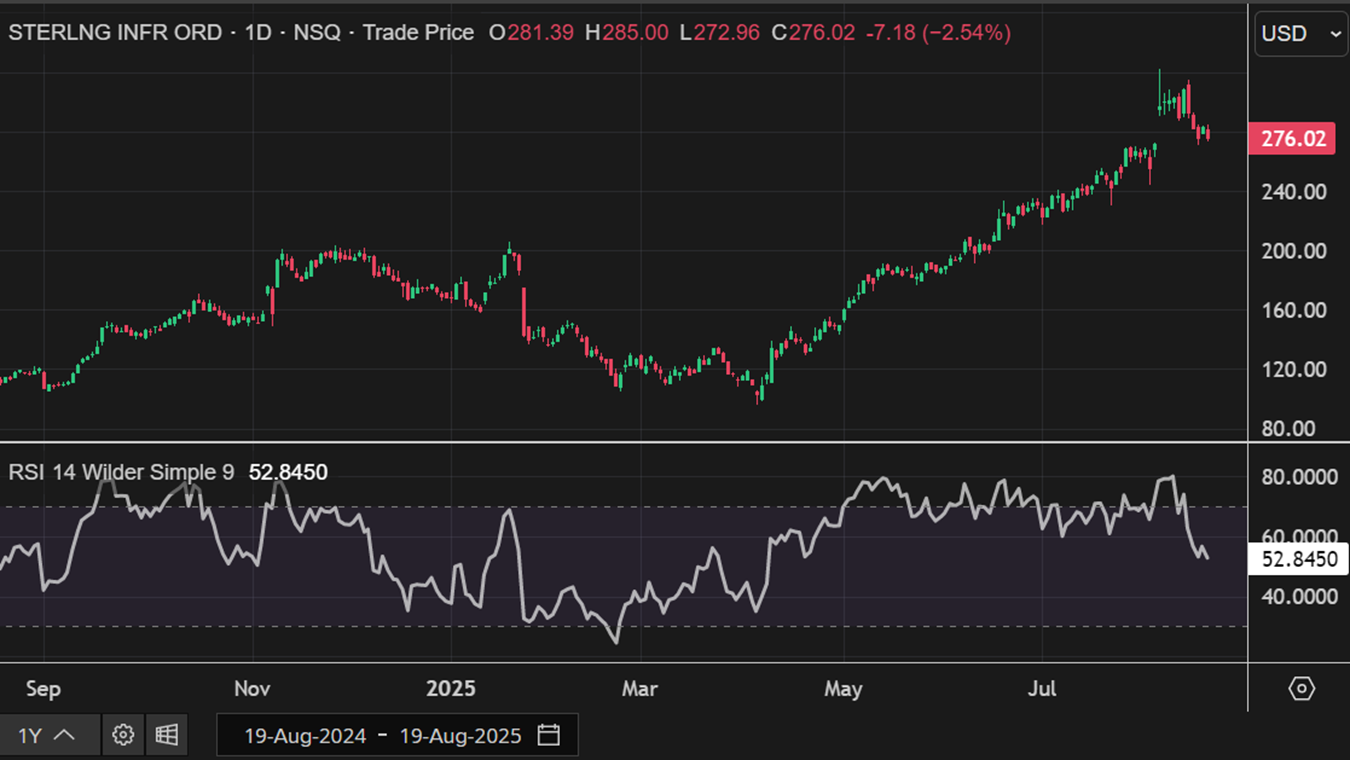This screenshot has width=1350, height=760.
Task: Open the USD currency dropdown
Action: click(x=1301, y=33)
